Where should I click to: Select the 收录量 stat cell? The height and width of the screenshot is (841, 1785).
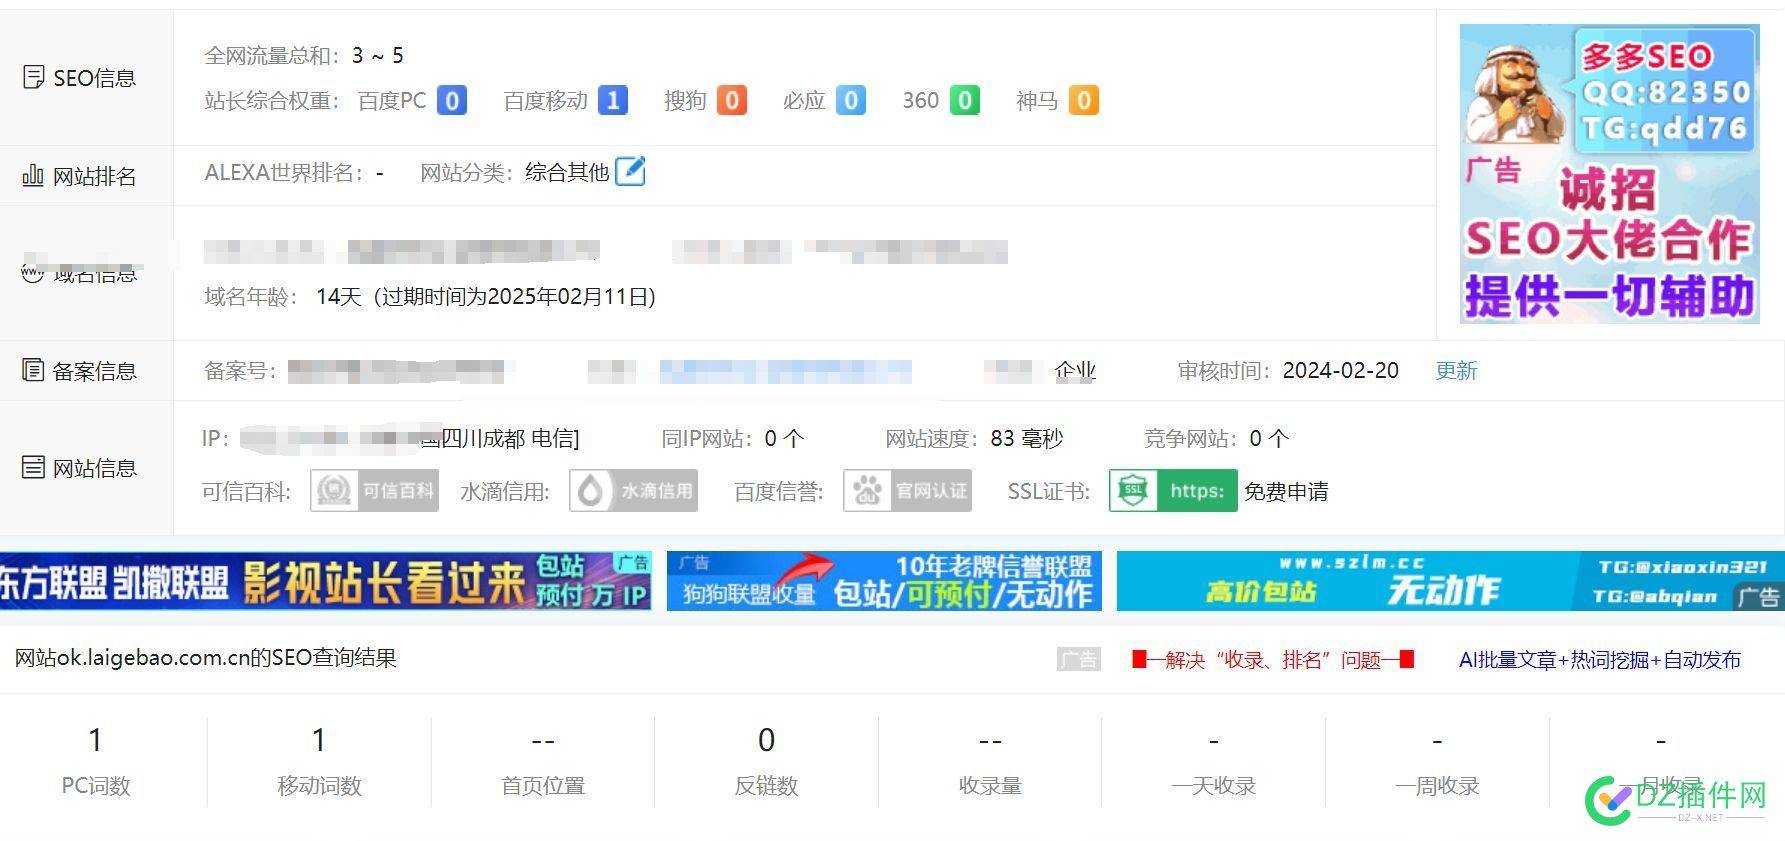click(990, 761)
